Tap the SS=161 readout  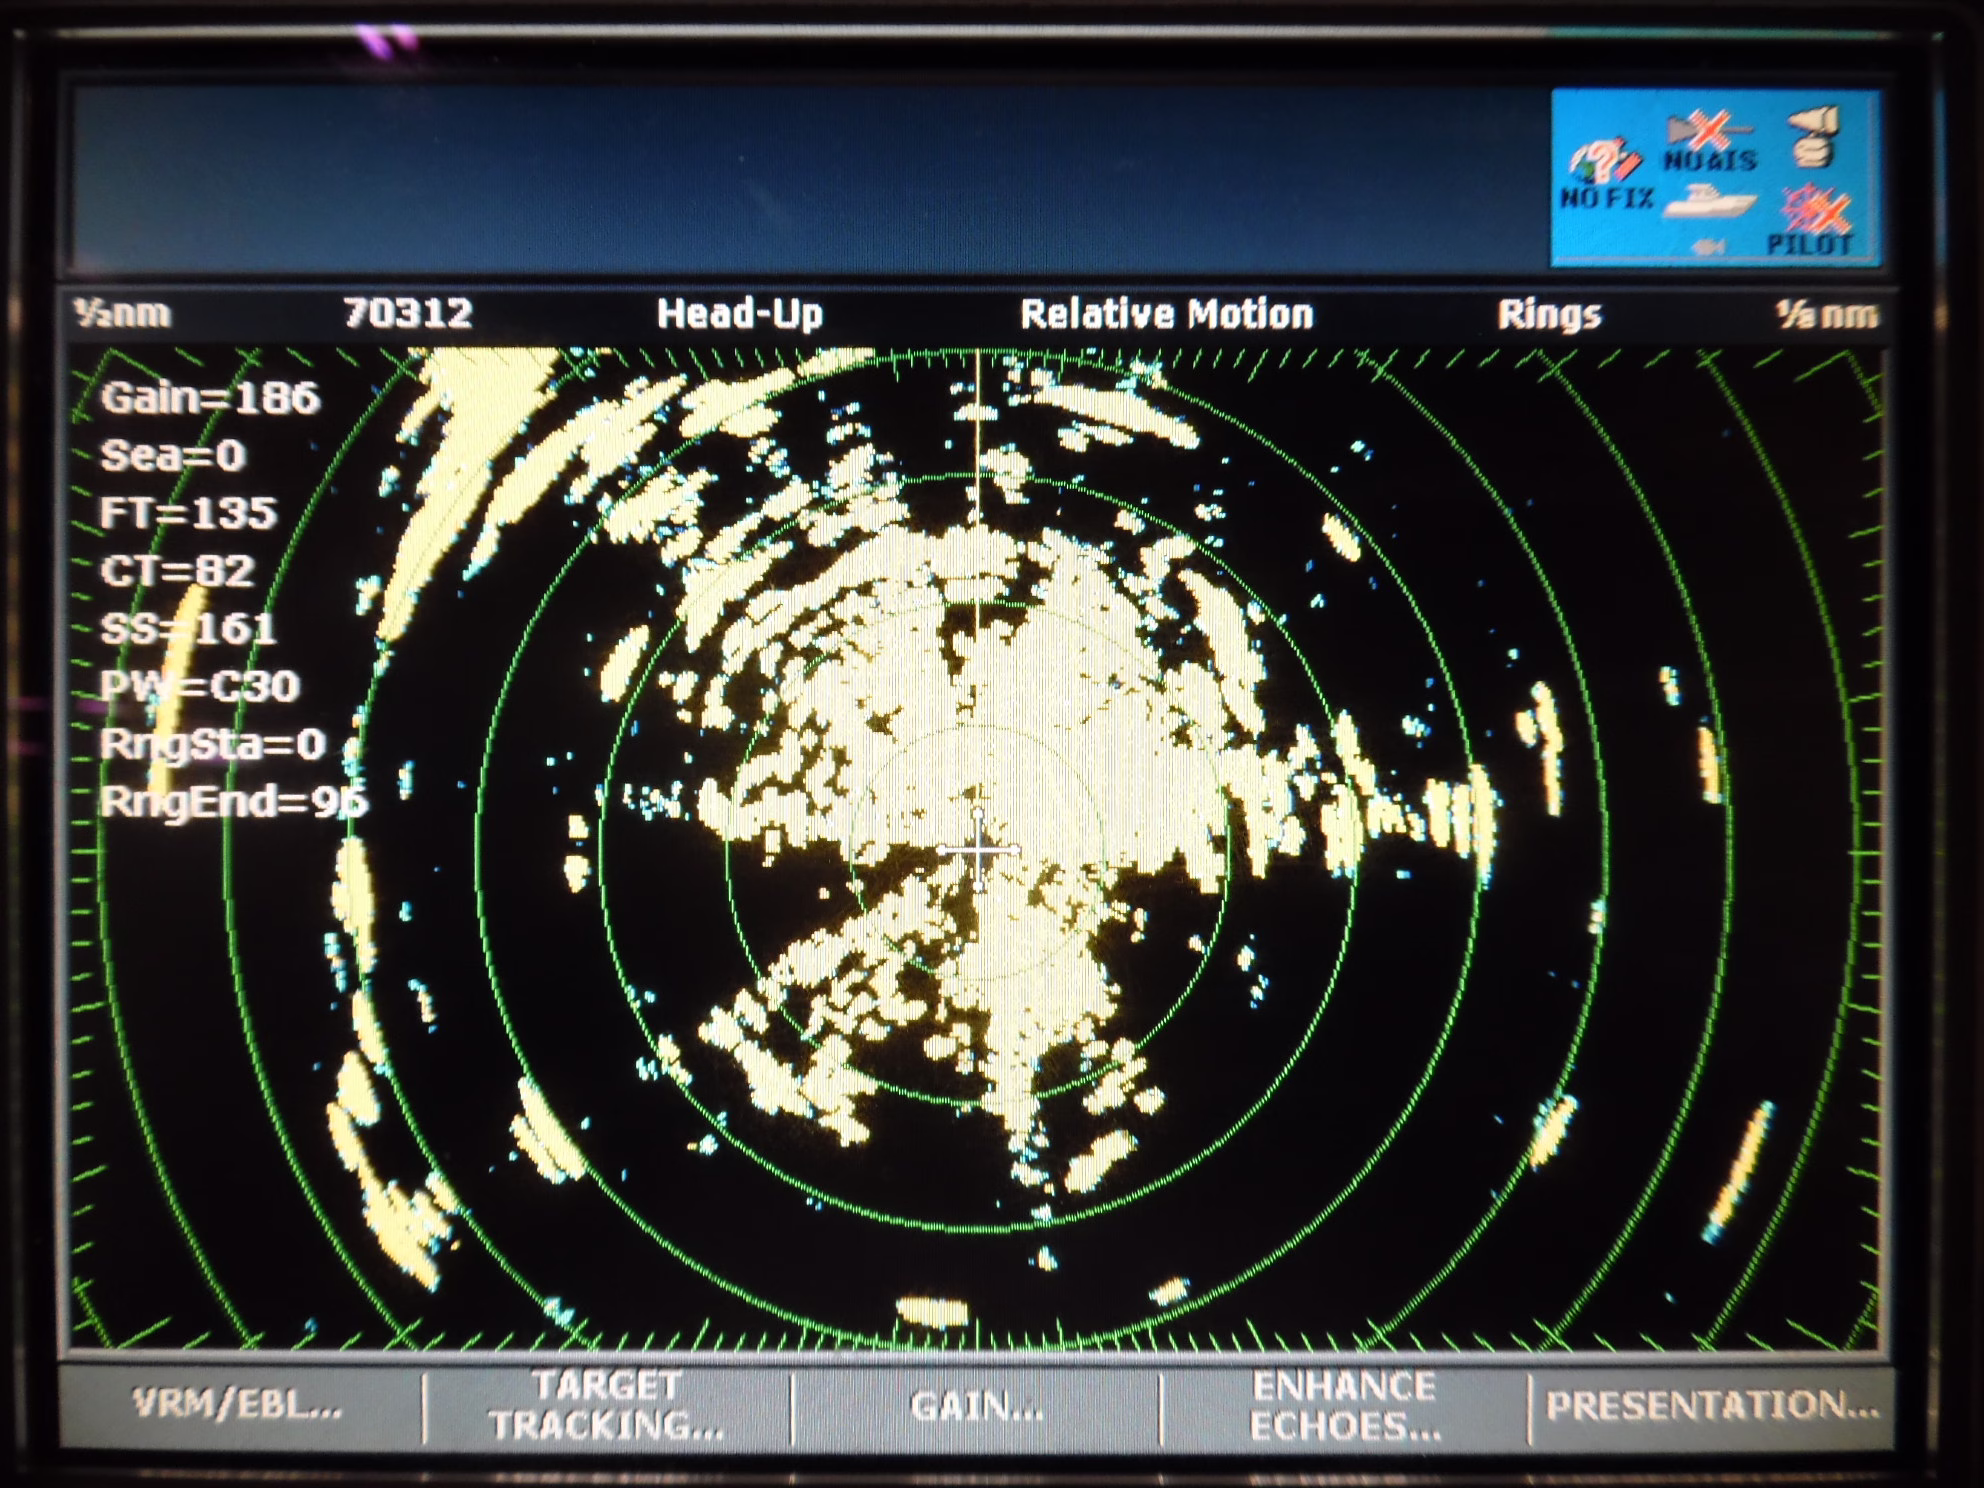pyautogui.click(x=188, y=629)
